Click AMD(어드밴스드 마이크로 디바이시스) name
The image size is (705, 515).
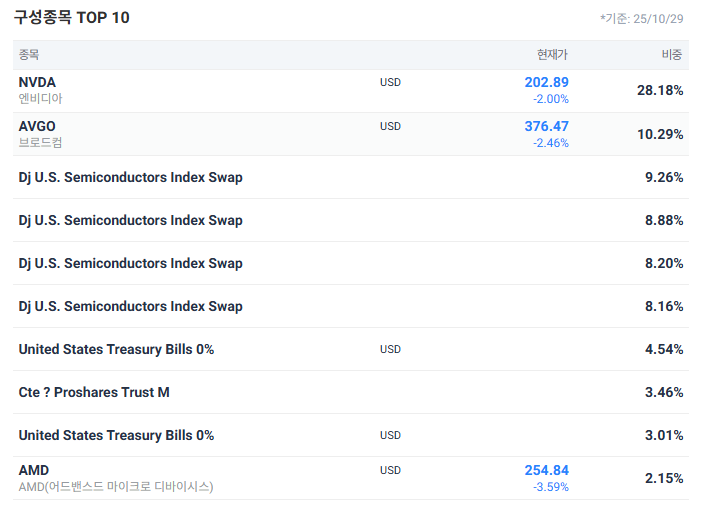click(x=116, y=487)
